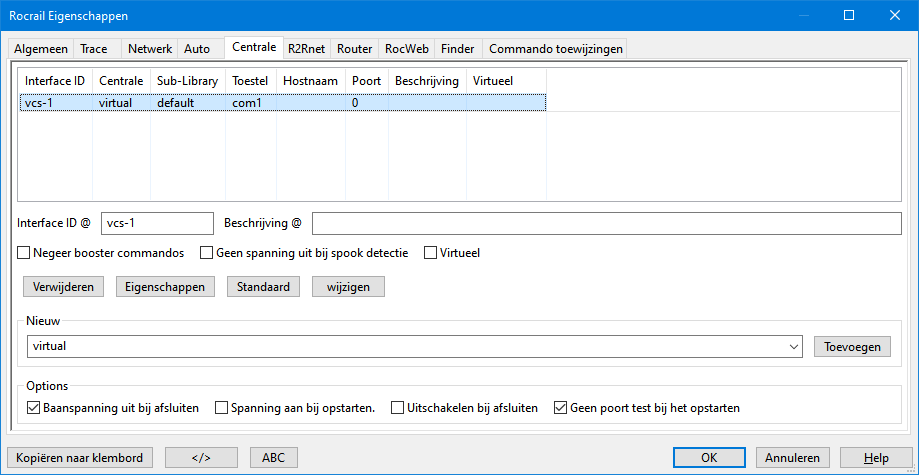
Task: Enable Spanning aan bij opstarten
Action: [x=222, y=408]
